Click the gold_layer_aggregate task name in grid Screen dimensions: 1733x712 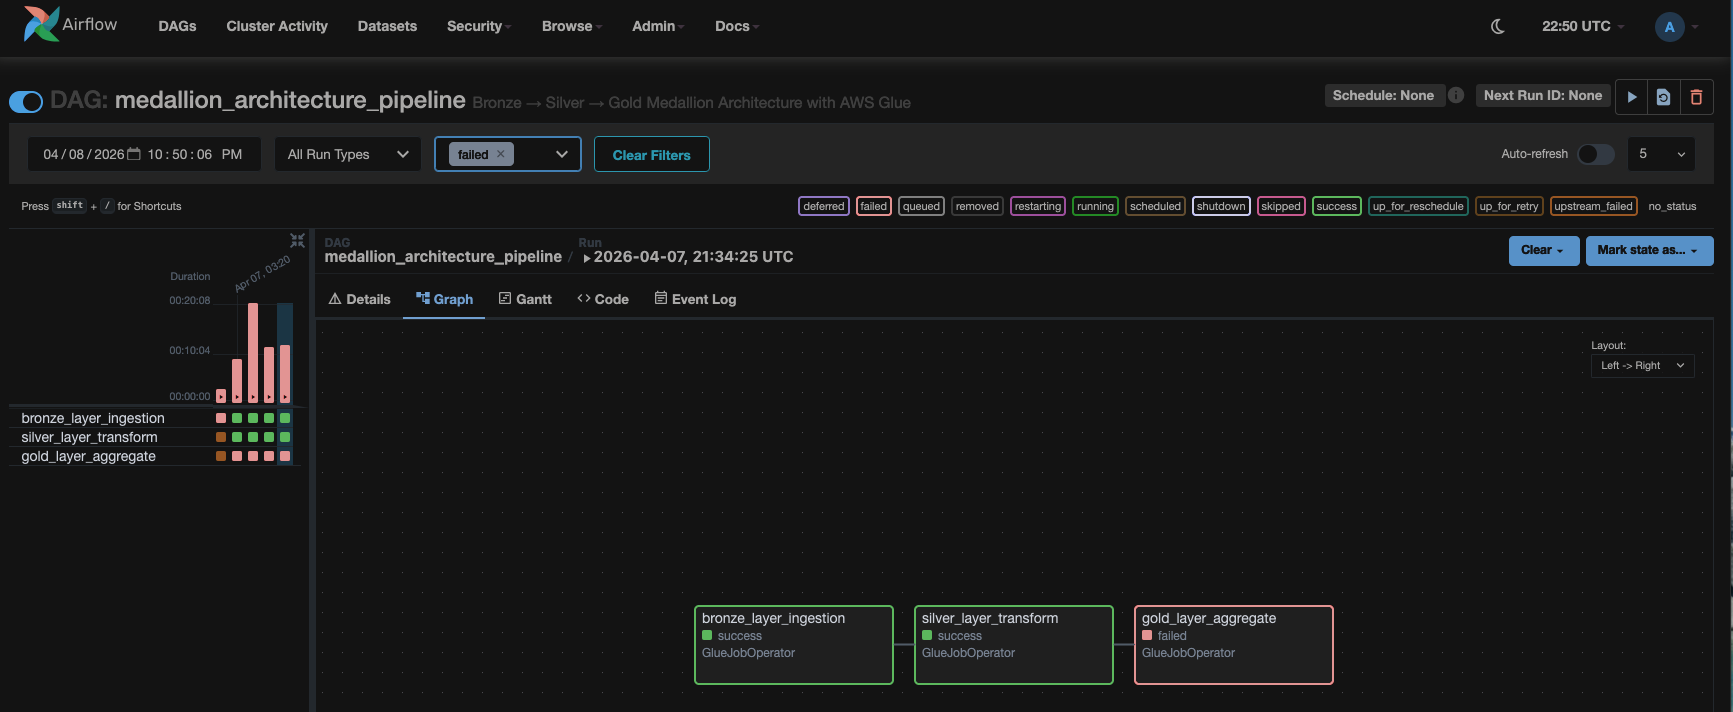click(88, 456)
